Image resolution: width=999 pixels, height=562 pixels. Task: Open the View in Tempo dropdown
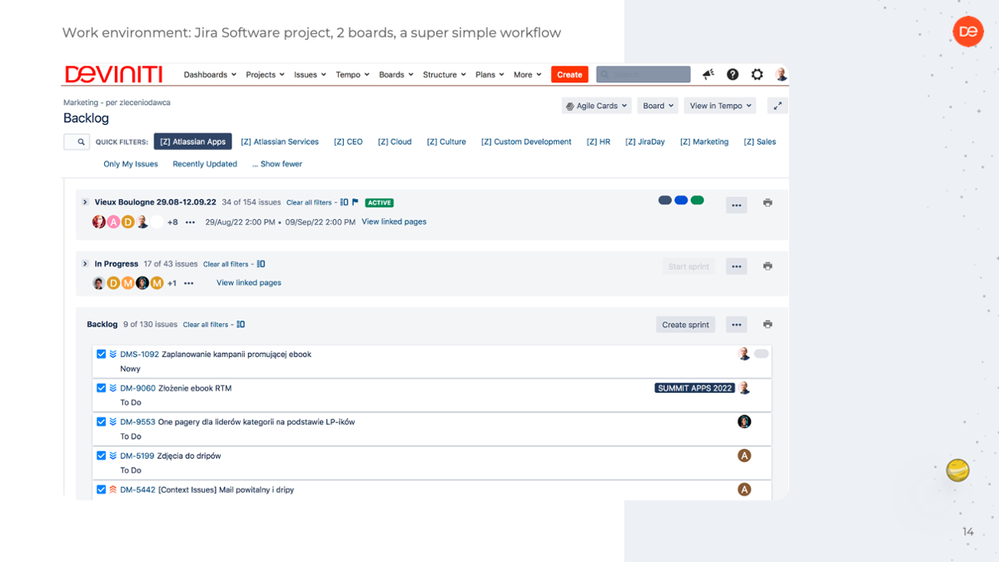pyautogui.click(x=720, y=106)
